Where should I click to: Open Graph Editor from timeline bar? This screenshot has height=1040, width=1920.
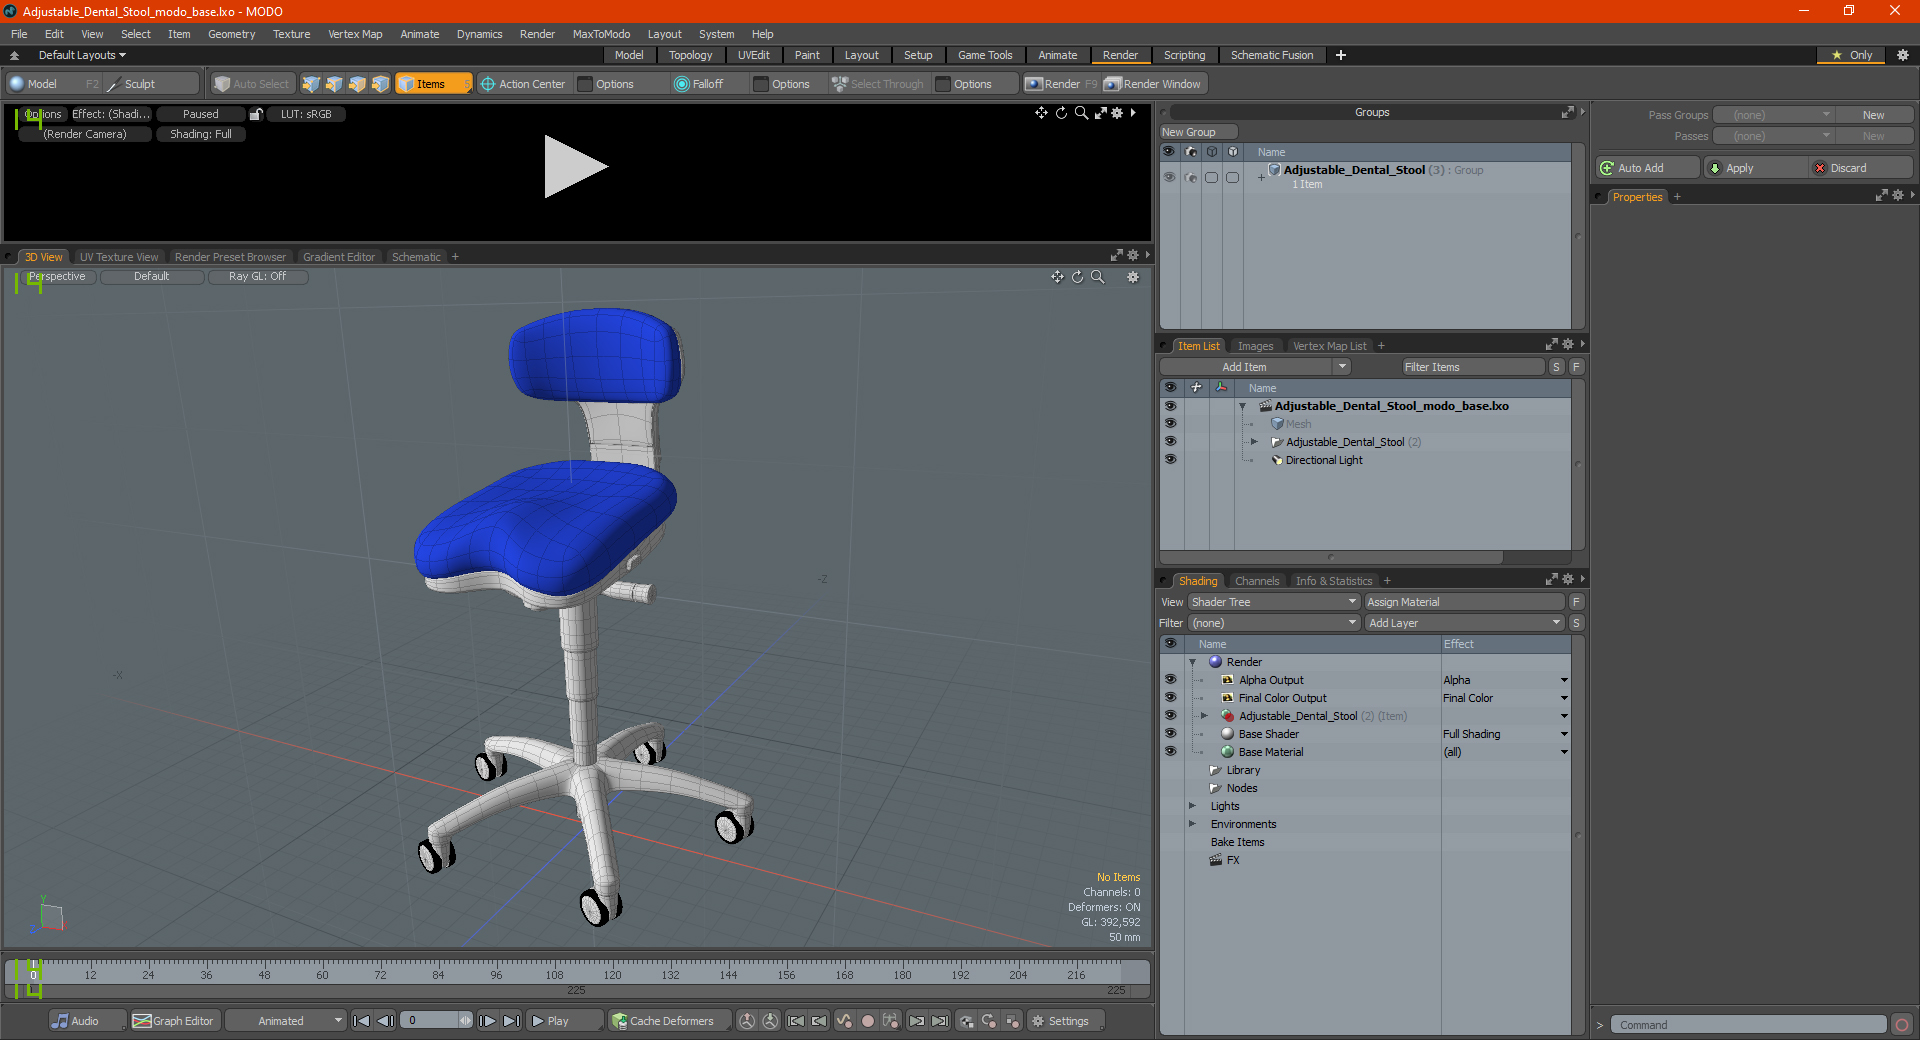[173, 1021]
